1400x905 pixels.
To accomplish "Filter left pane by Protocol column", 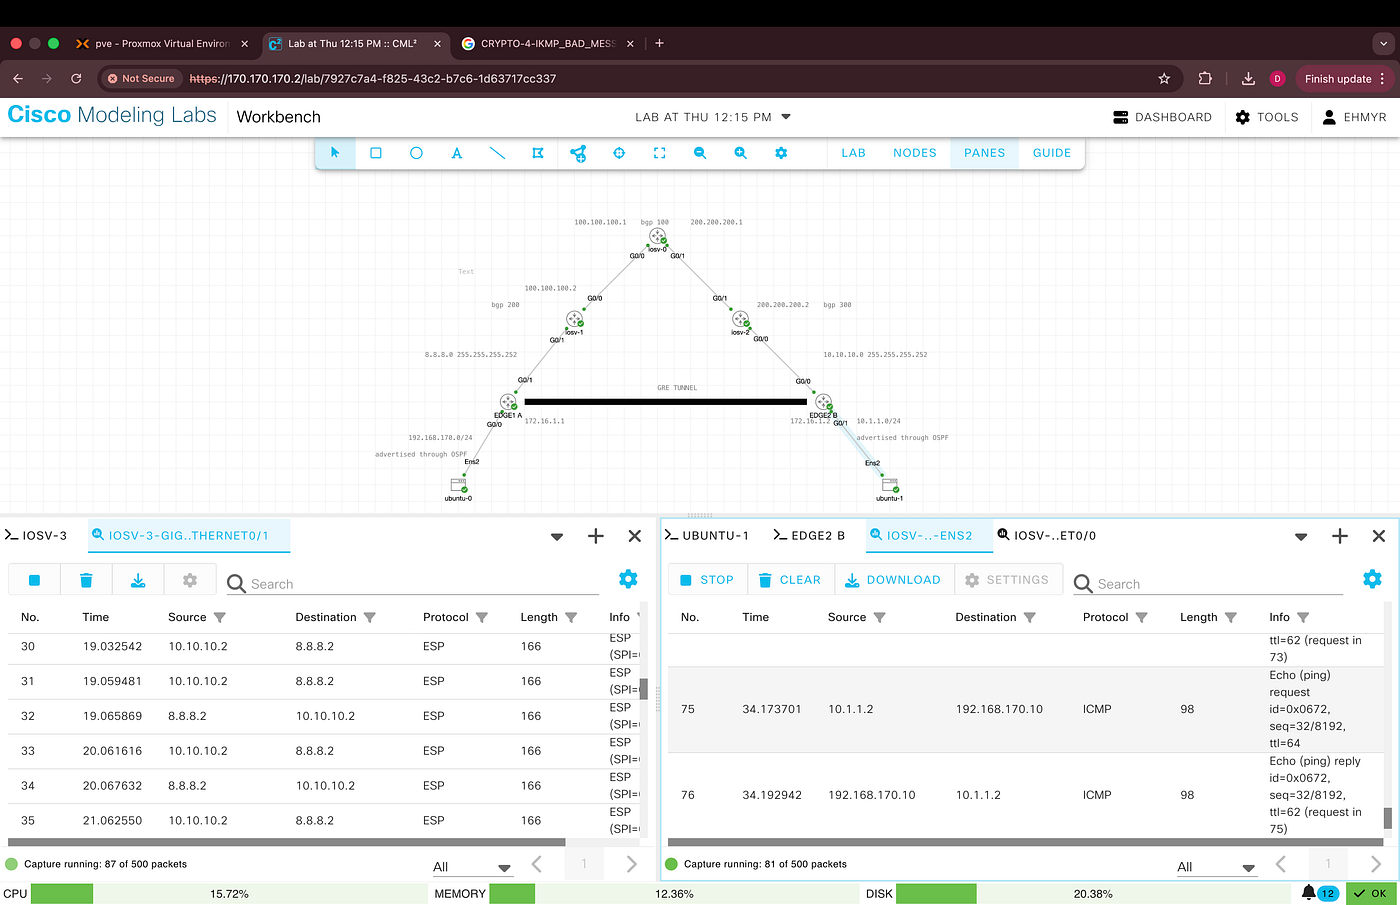I will pos(482,618).
